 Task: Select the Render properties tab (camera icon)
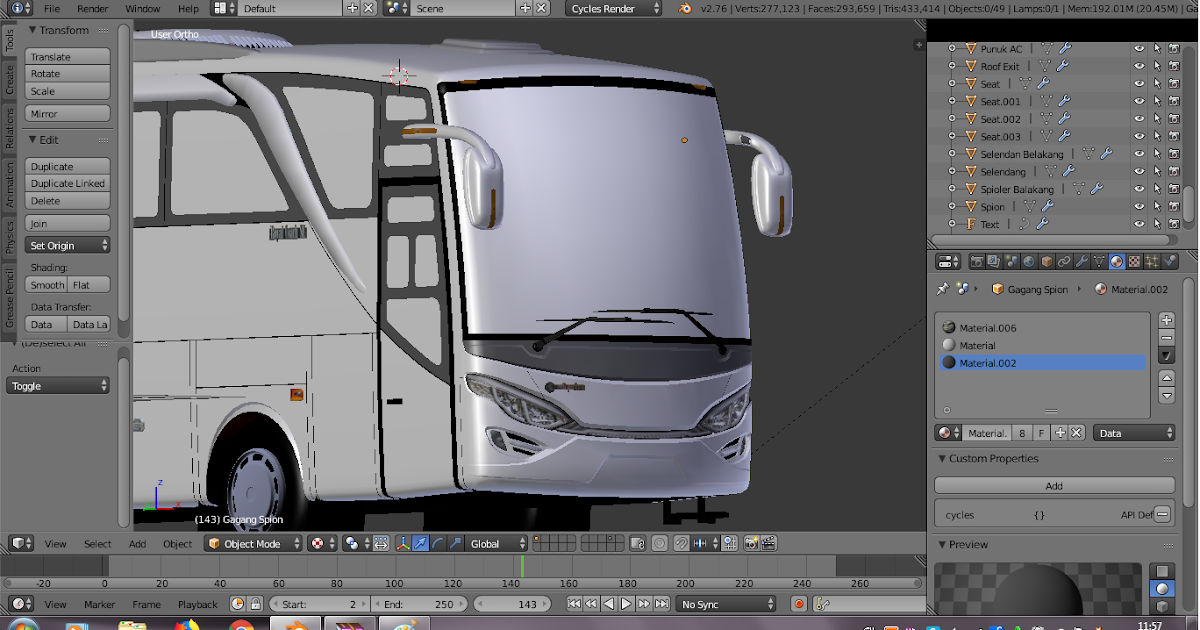point(976,263)
